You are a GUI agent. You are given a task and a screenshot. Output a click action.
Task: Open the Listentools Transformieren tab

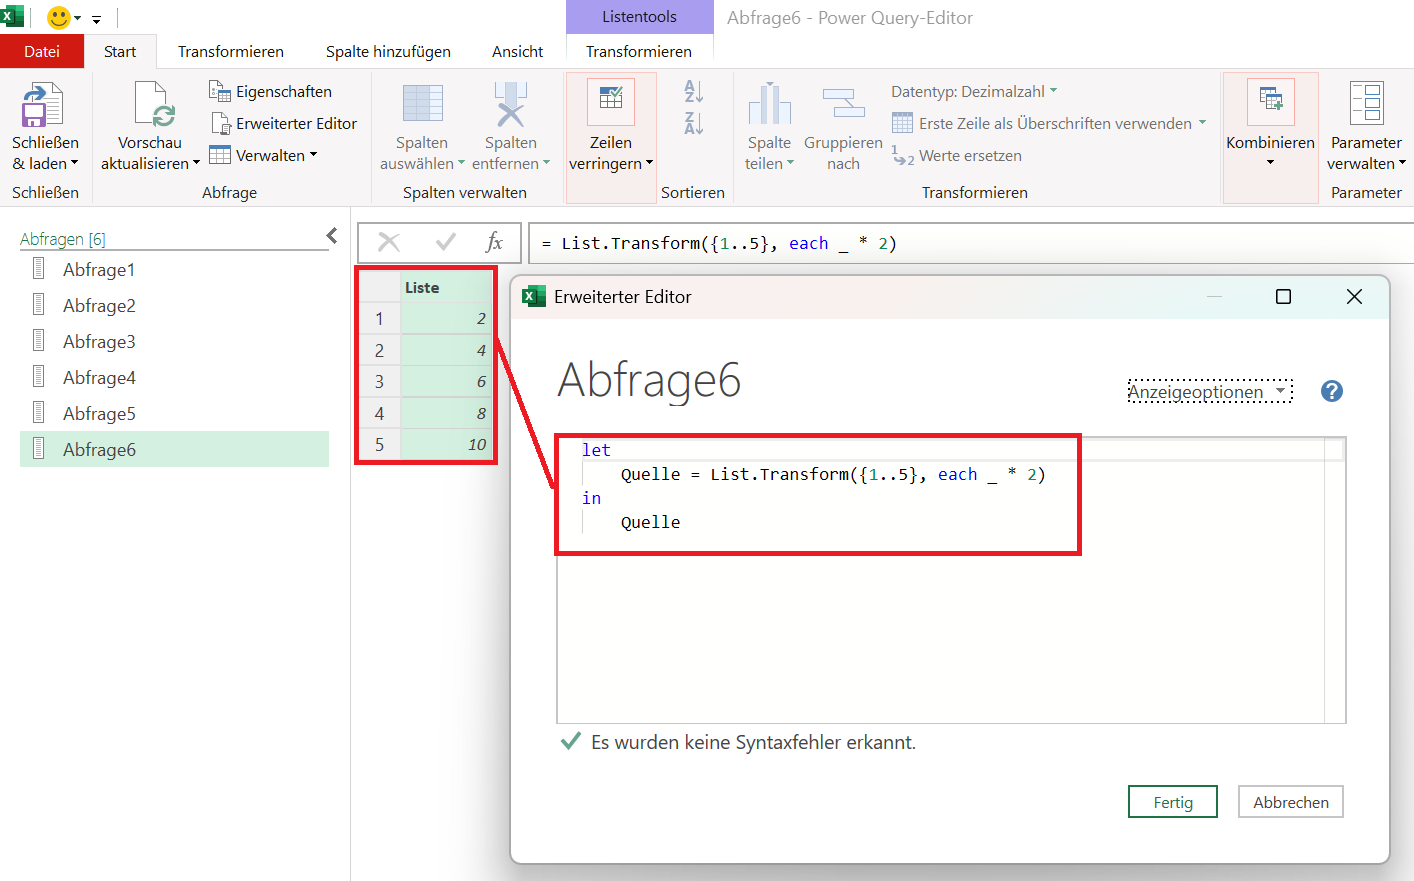tap(639, 51)
